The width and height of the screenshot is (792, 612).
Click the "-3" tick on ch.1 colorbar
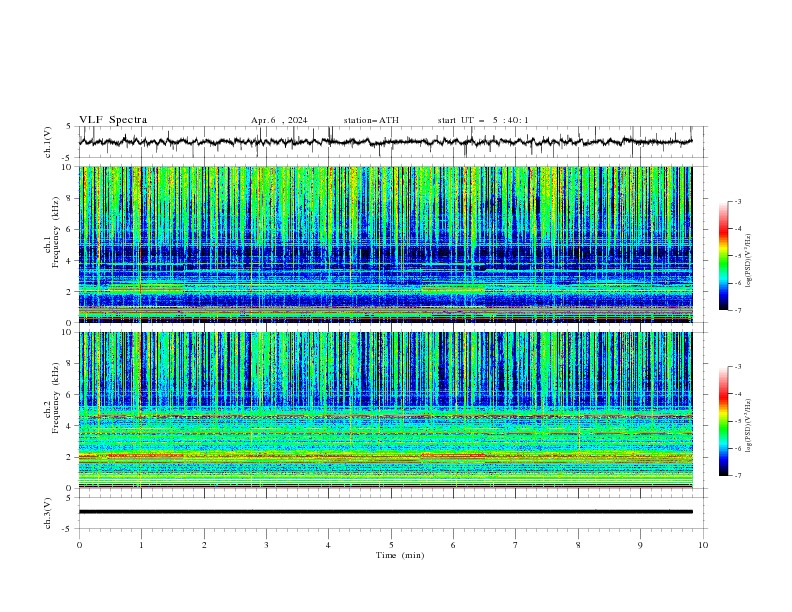point(737,201)
